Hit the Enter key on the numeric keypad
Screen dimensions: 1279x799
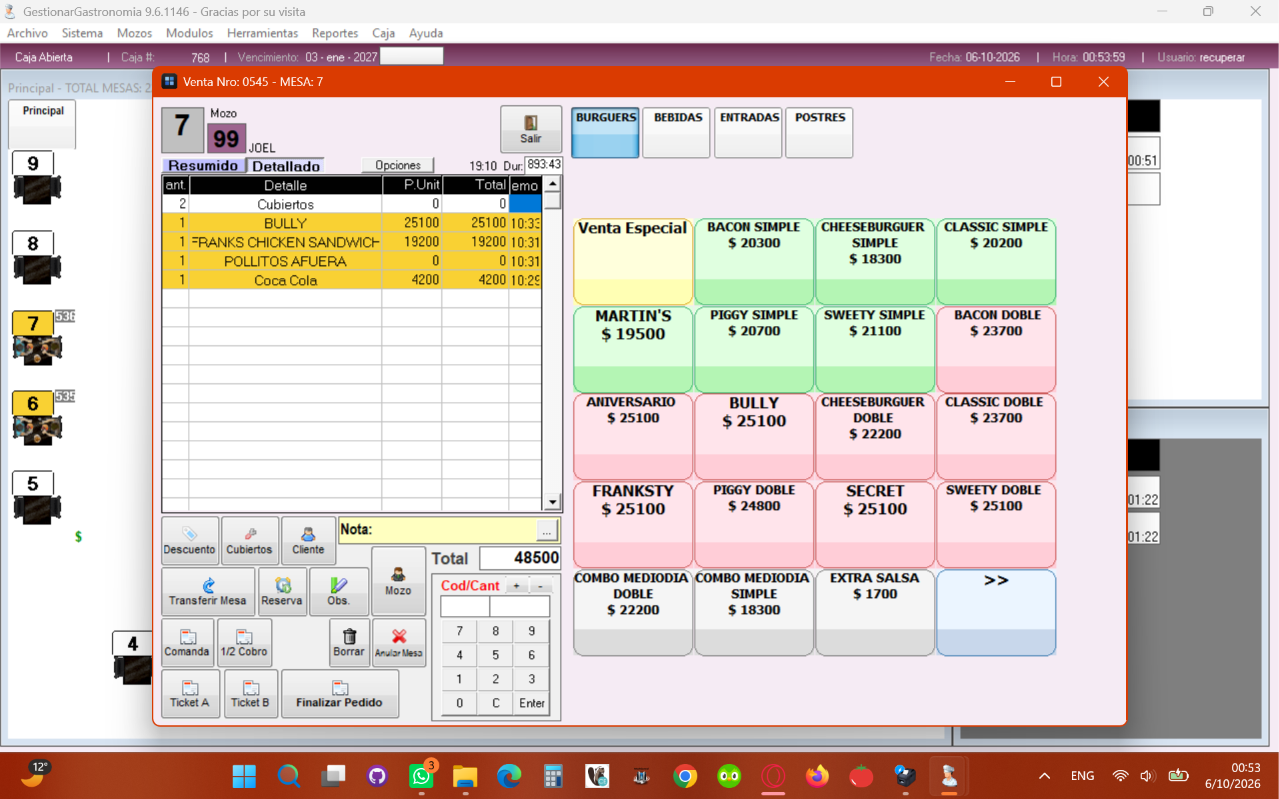[x=532, y=703]
